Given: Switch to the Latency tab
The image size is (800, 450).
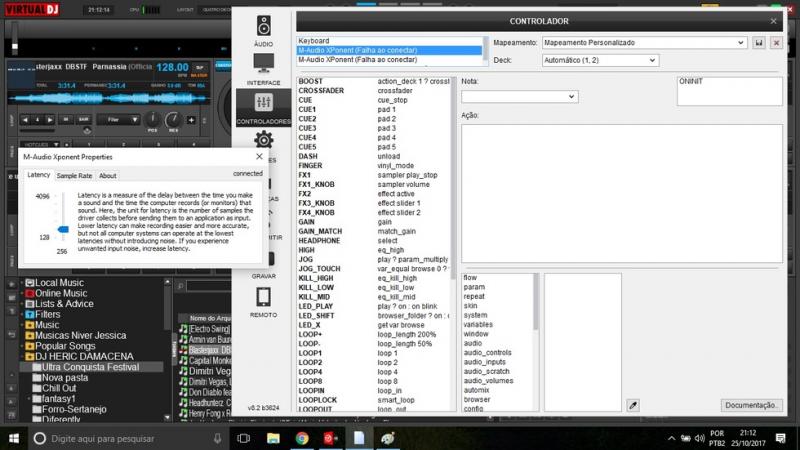Looking at the screenshot, I should 38,175.
